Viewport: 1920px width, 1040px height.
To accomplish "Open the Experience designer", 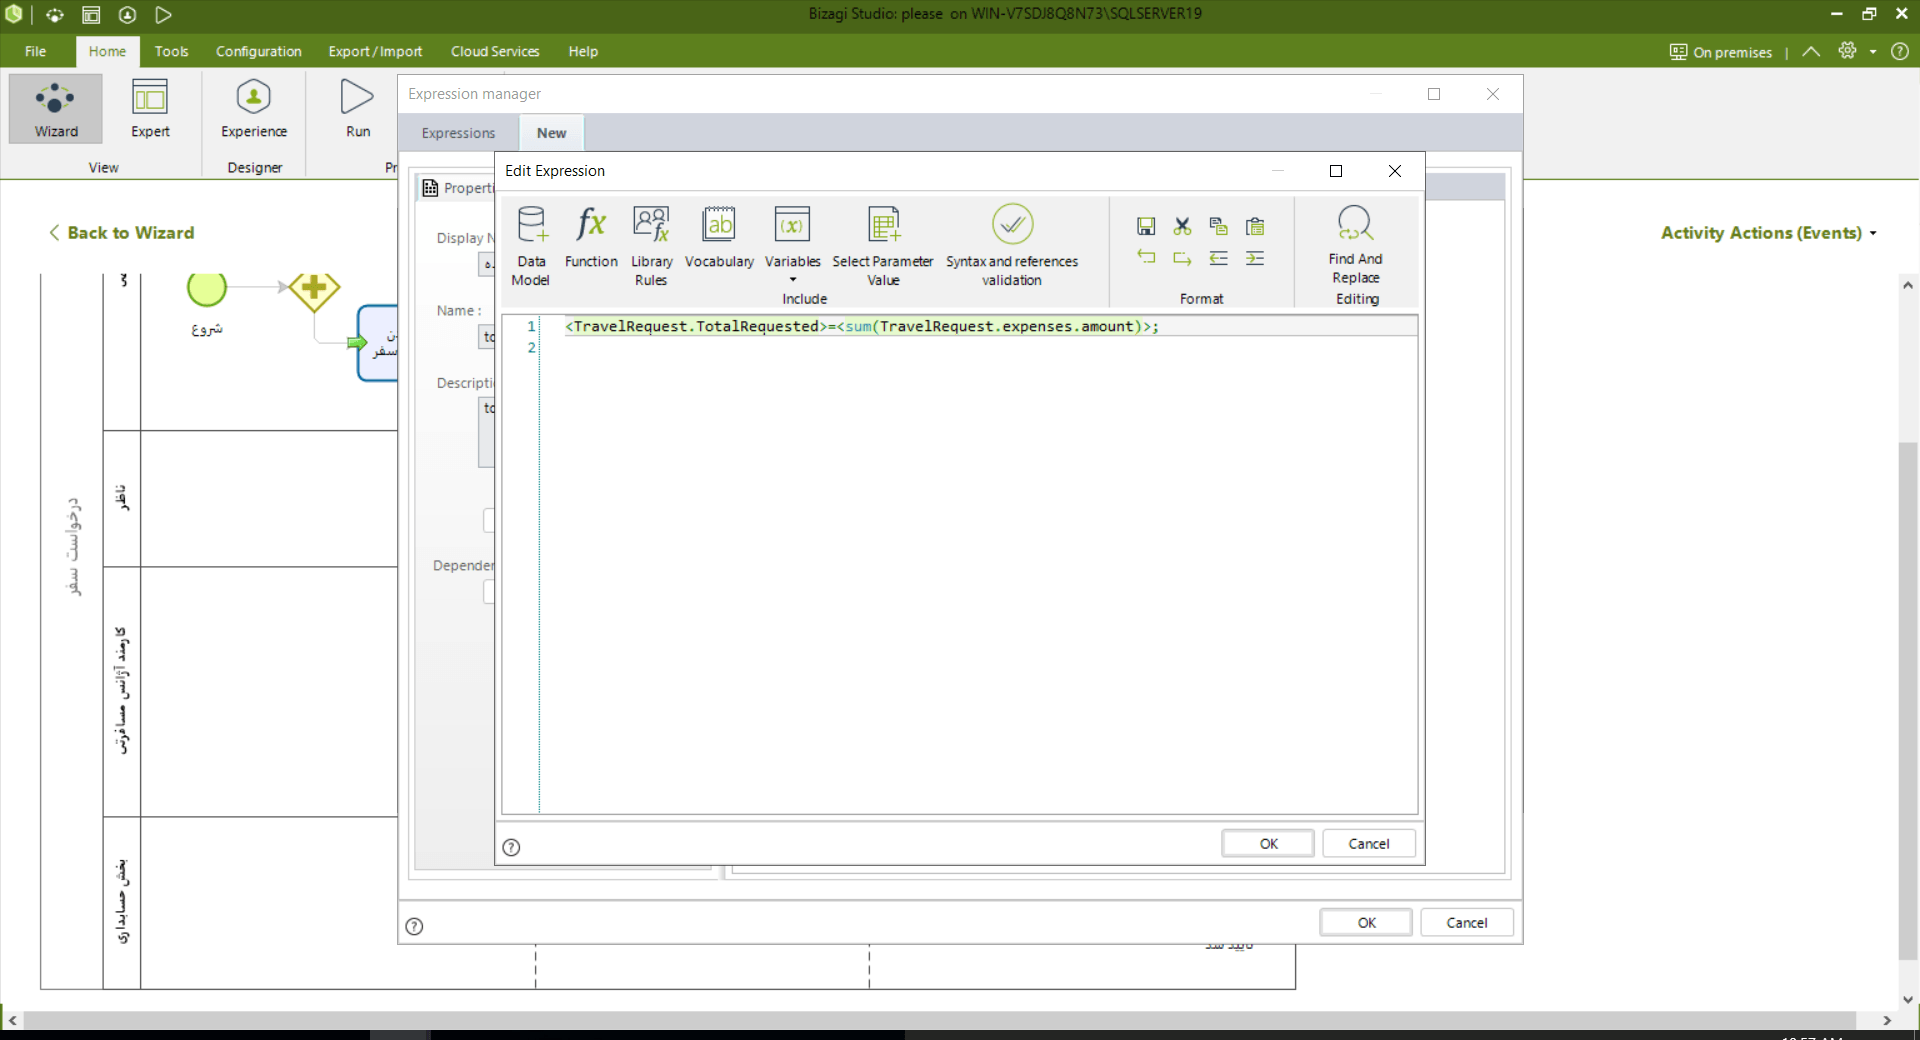I will pos(254,108).
